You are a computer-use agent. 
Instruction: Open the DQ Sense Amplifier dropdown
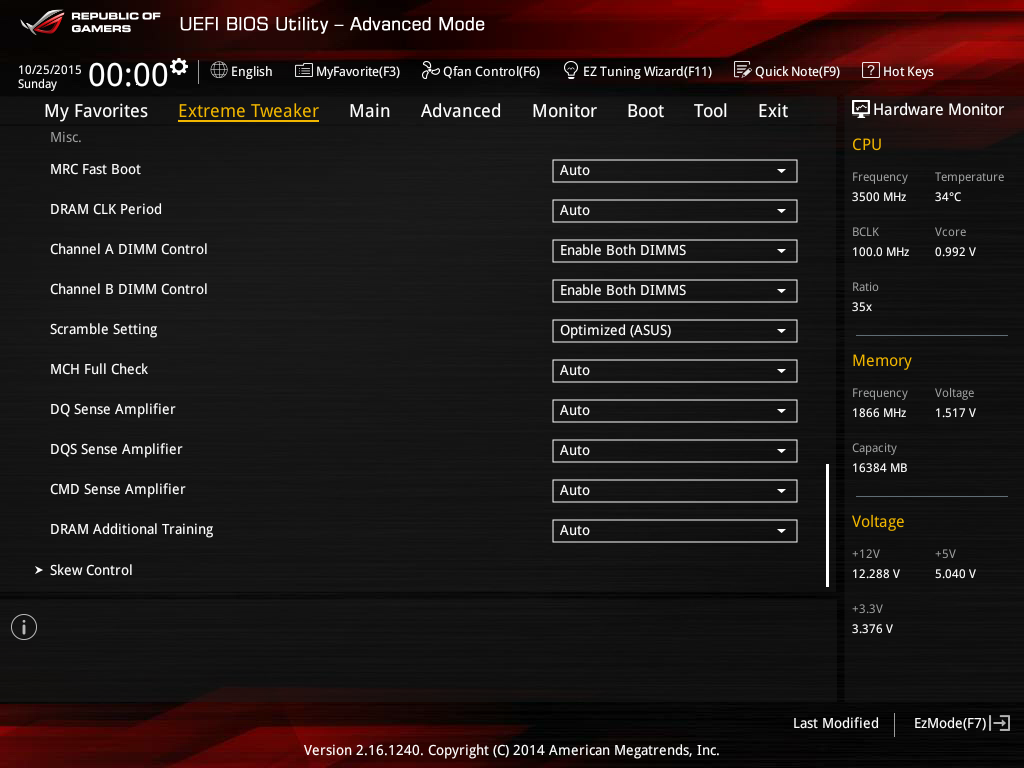tap(675, 411)
